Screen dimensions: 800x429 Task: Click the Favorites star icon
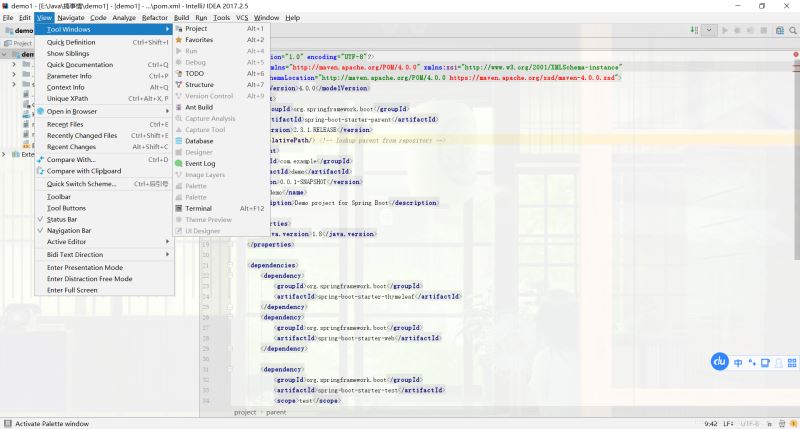click(x=179, y=40)
